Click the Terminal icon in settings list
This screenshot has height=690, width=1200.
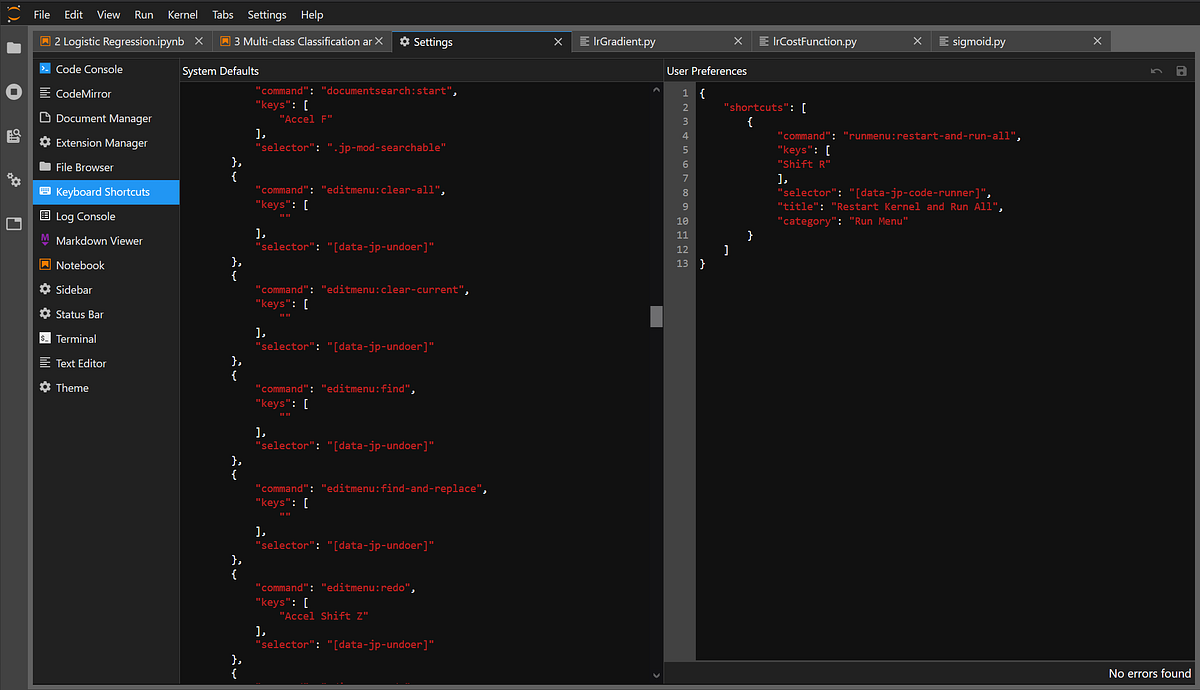coord(45,338)
